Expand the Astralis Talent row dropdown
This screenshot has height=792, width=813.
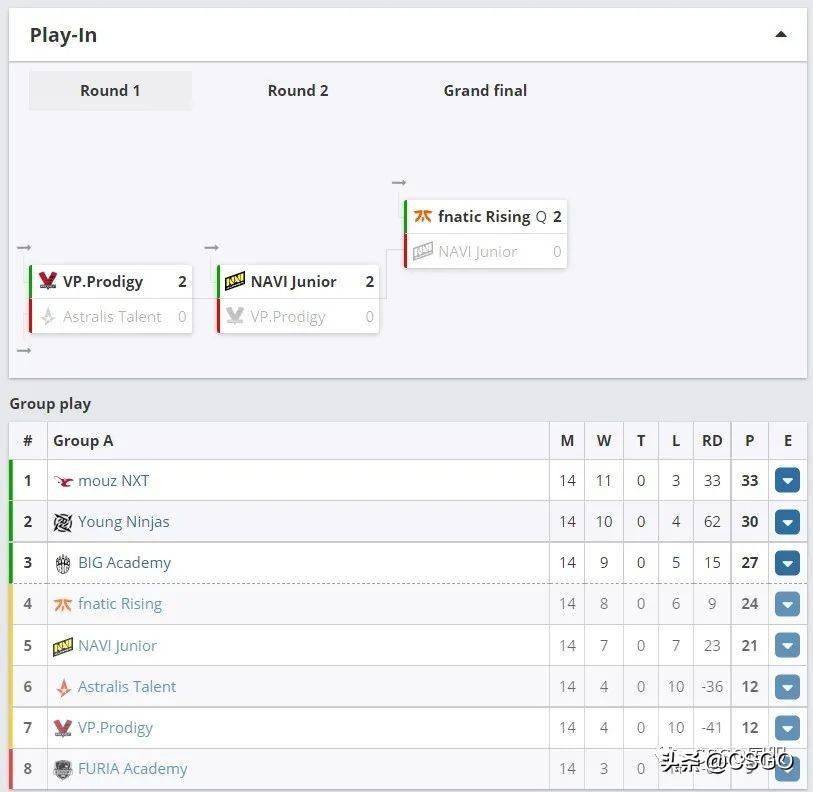787,687
